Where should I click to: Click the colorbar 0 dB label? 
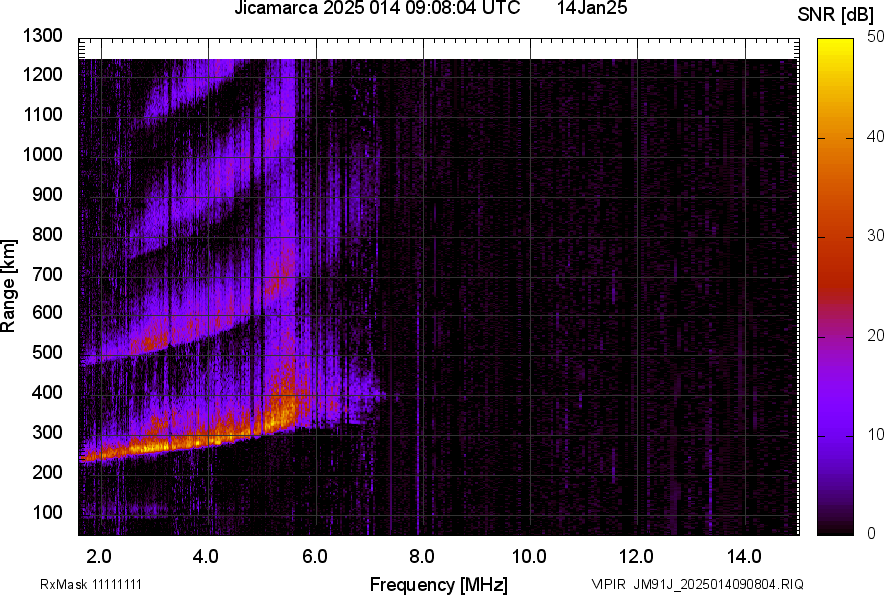click(x=872, y=533)
